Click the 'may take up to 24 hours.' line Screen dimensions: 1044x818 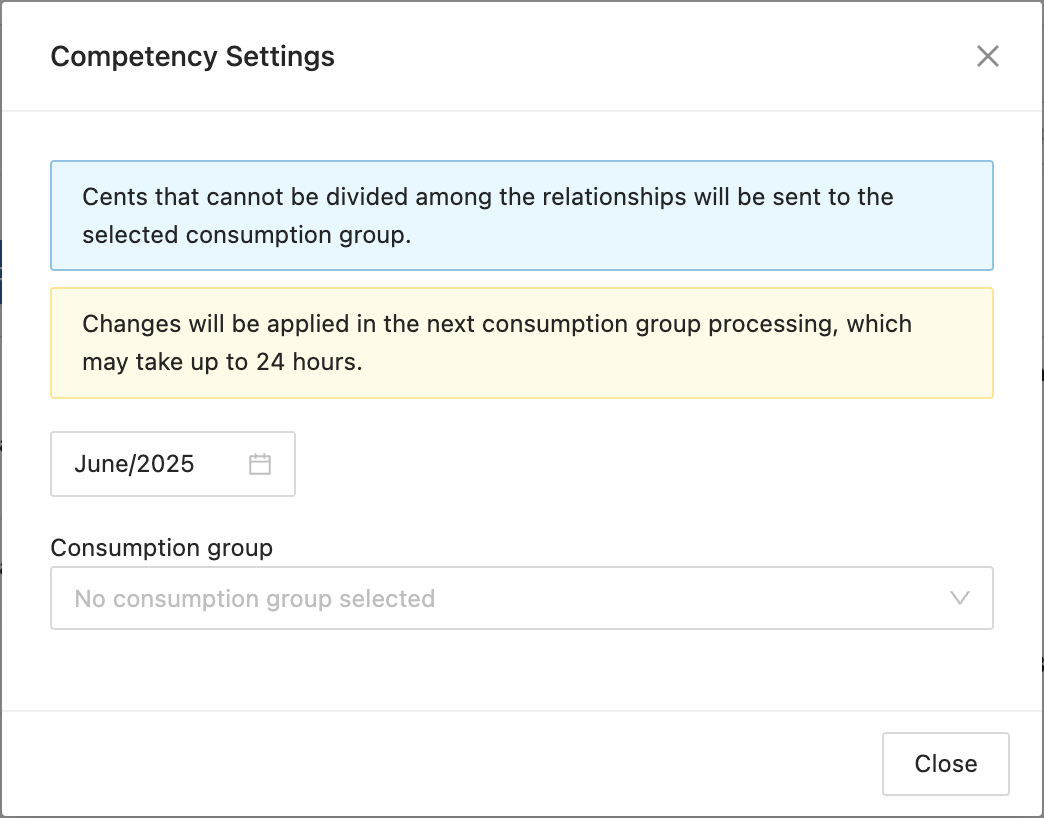point(222,362)
